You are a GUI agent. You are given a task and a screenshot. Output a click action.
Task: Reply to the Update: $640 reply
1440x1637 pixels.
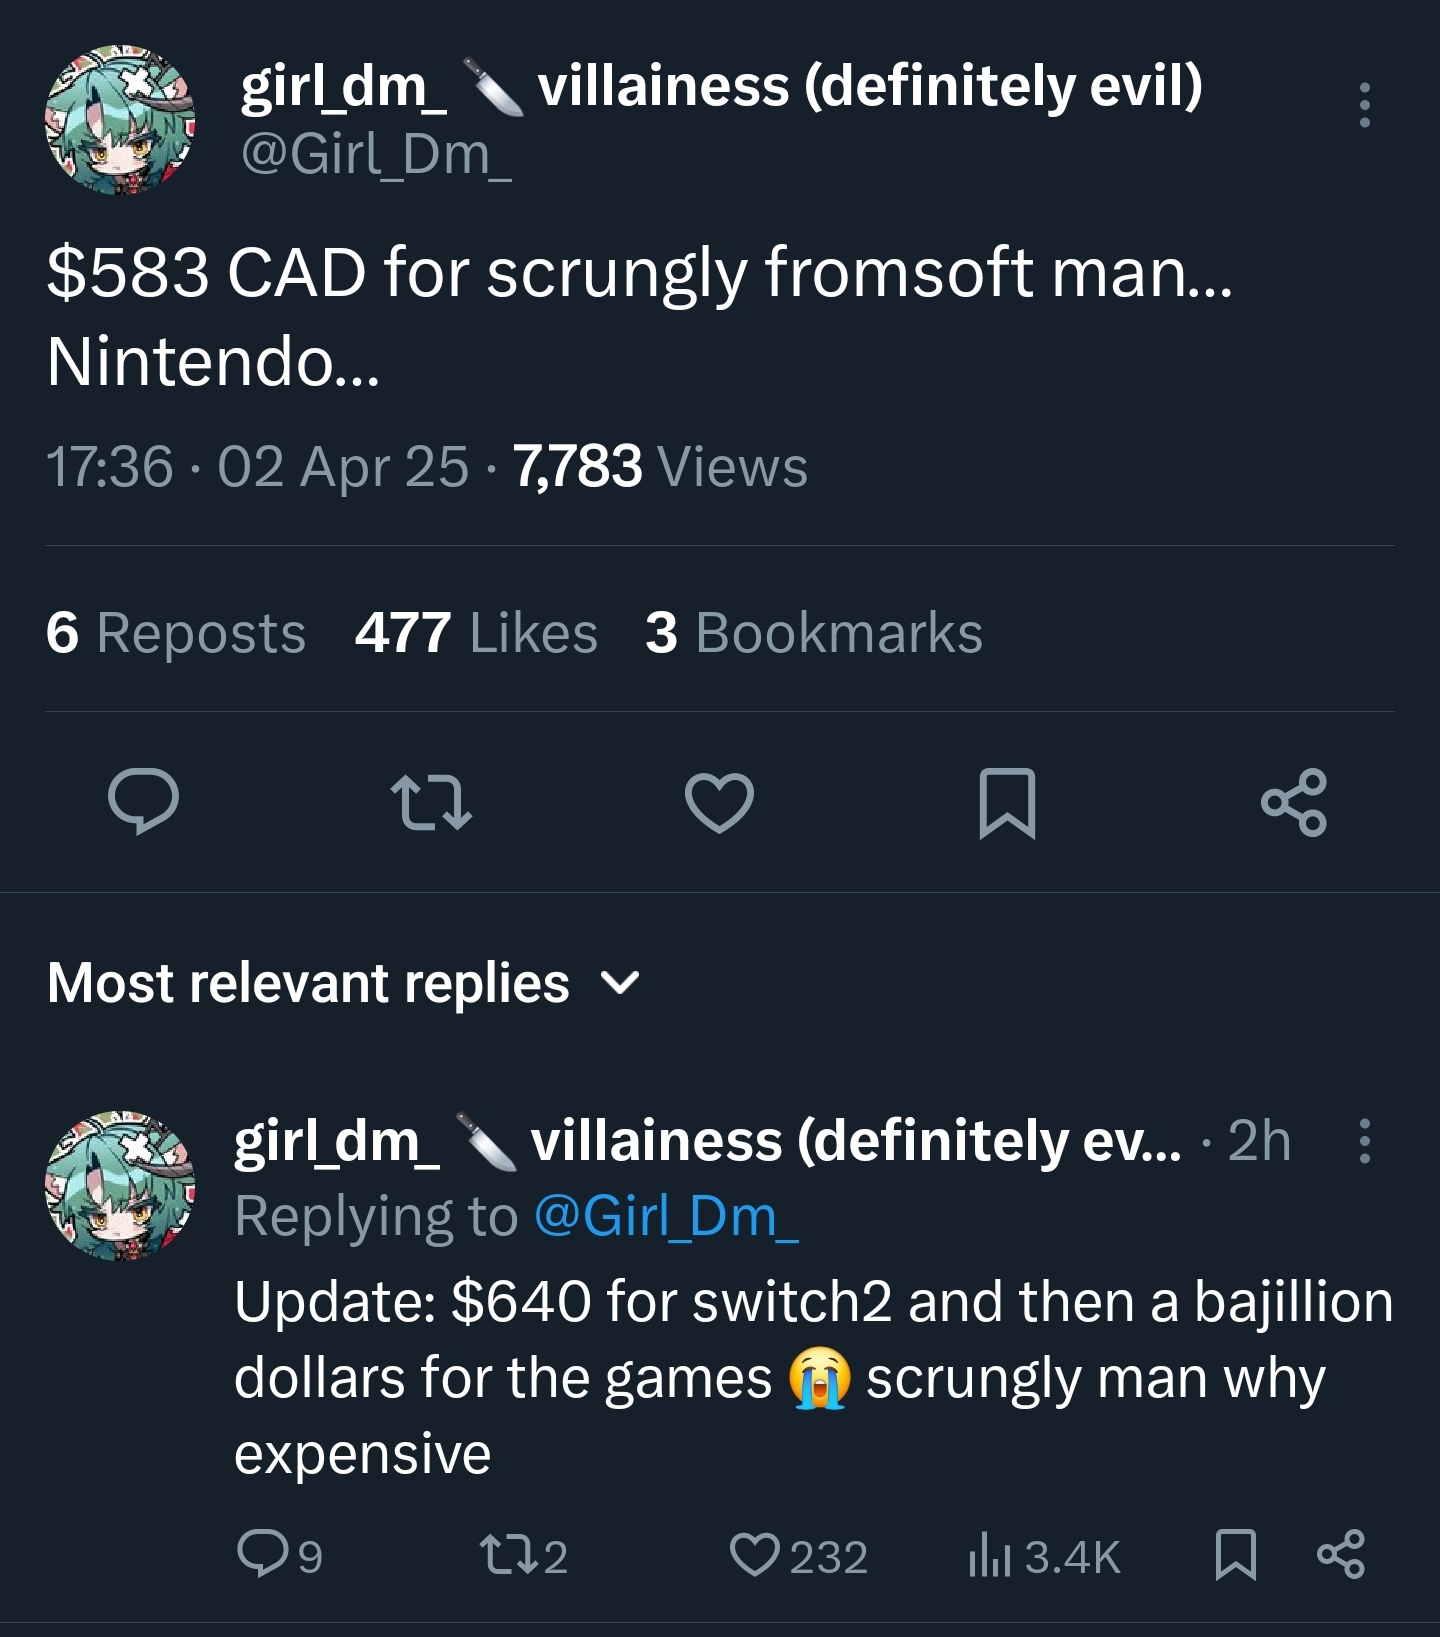(x=262, y=1555)
